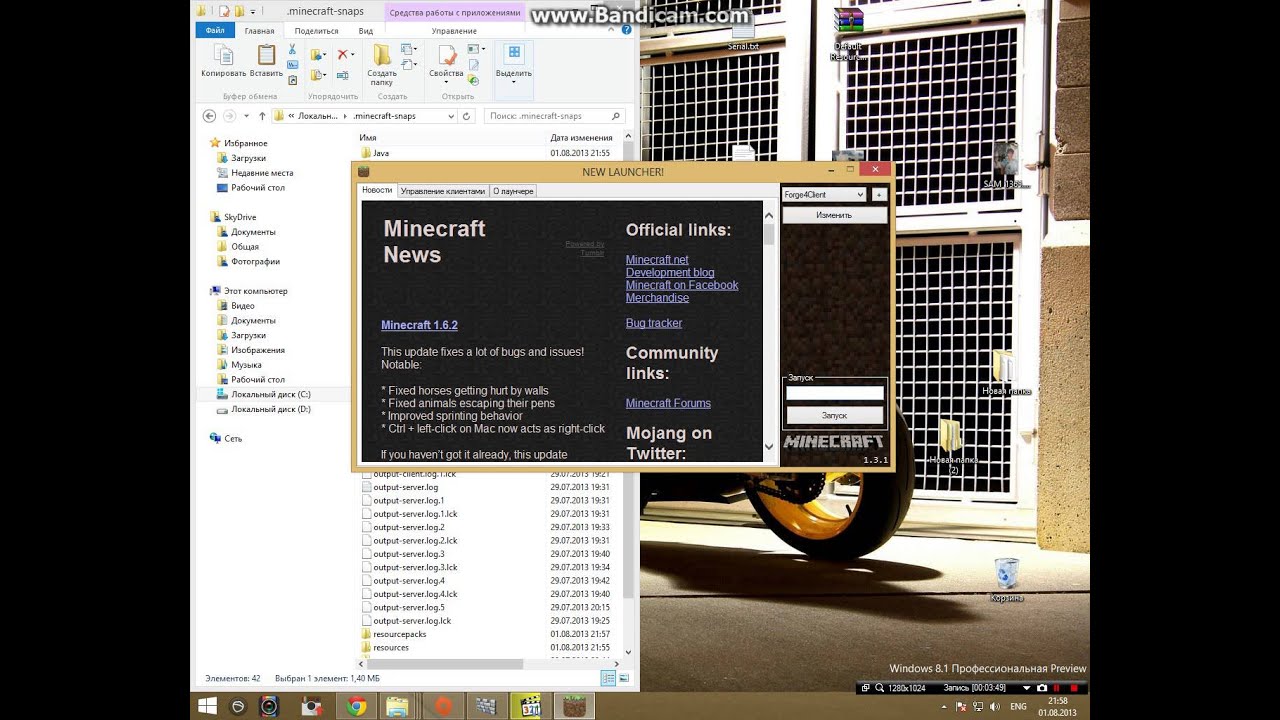Viewport: 1280px width, 720px height.
Task: Click the scissors cut icon in ribbon
Action: pos(292,49)
